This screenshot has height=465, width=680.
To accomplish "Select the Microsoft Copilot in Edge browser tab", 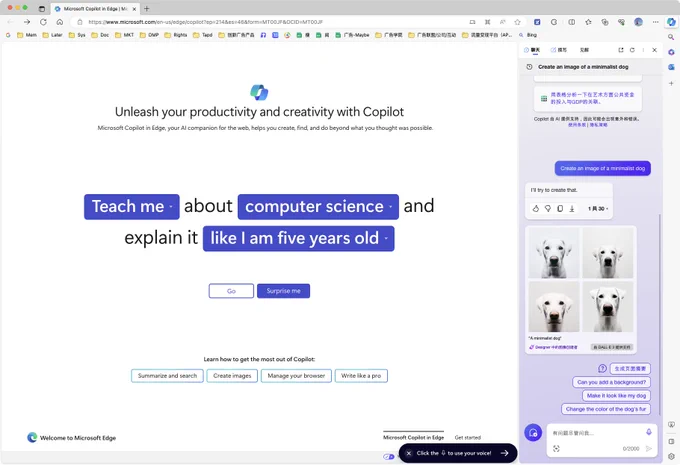I will click(95, 8).
